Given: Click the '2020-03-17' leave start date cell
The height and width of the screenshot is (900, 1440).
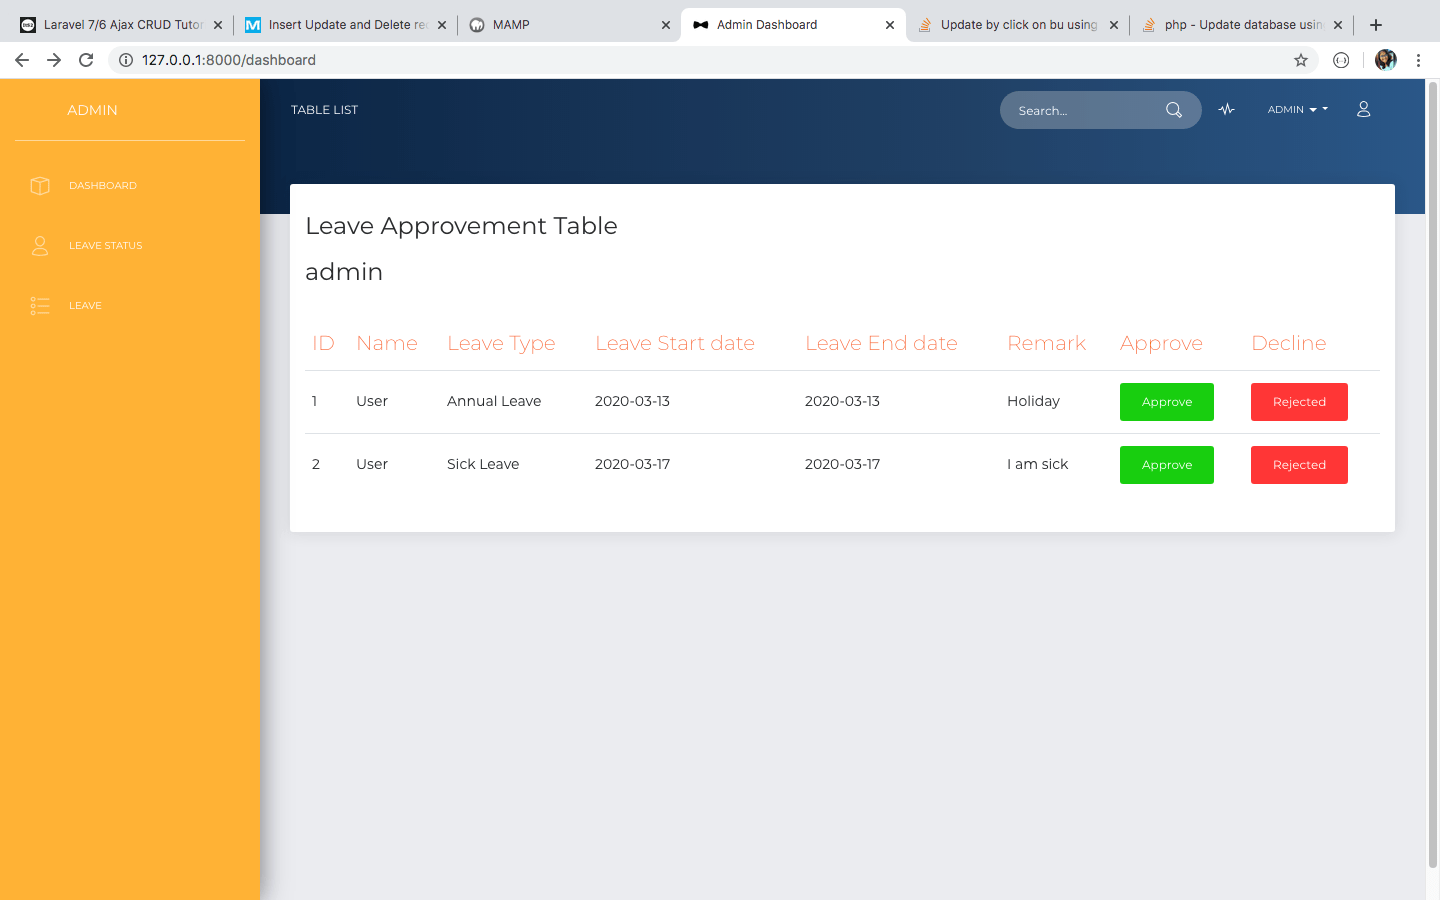Looking at the screenshot, I should click(x=632, y=465).
